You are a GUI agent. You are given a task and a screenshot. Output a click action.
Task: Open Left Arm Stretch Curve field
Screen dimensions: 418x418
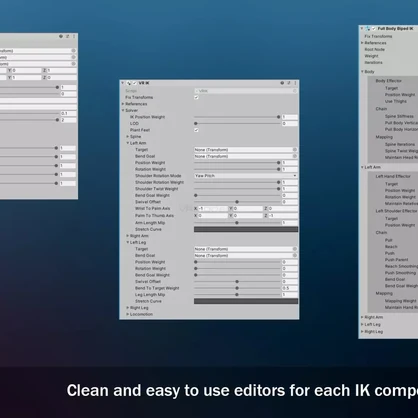[x=246, y=229]
